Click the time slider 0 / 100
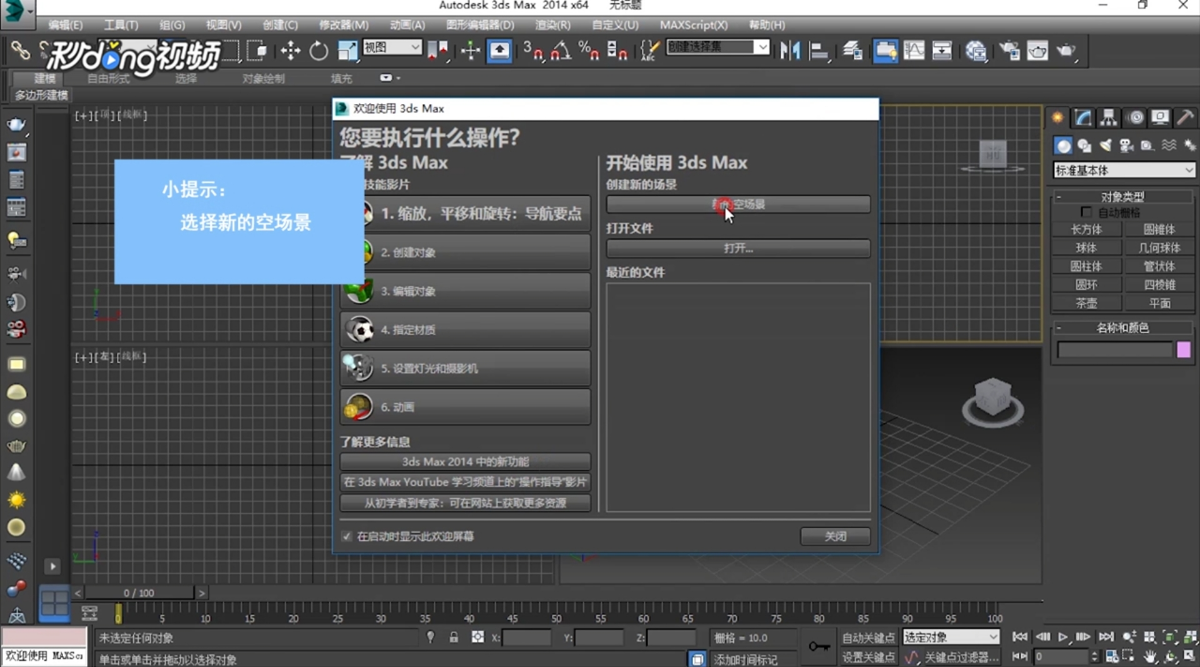The height and width of the screenshot is (667, 1200). coord(139,593)
